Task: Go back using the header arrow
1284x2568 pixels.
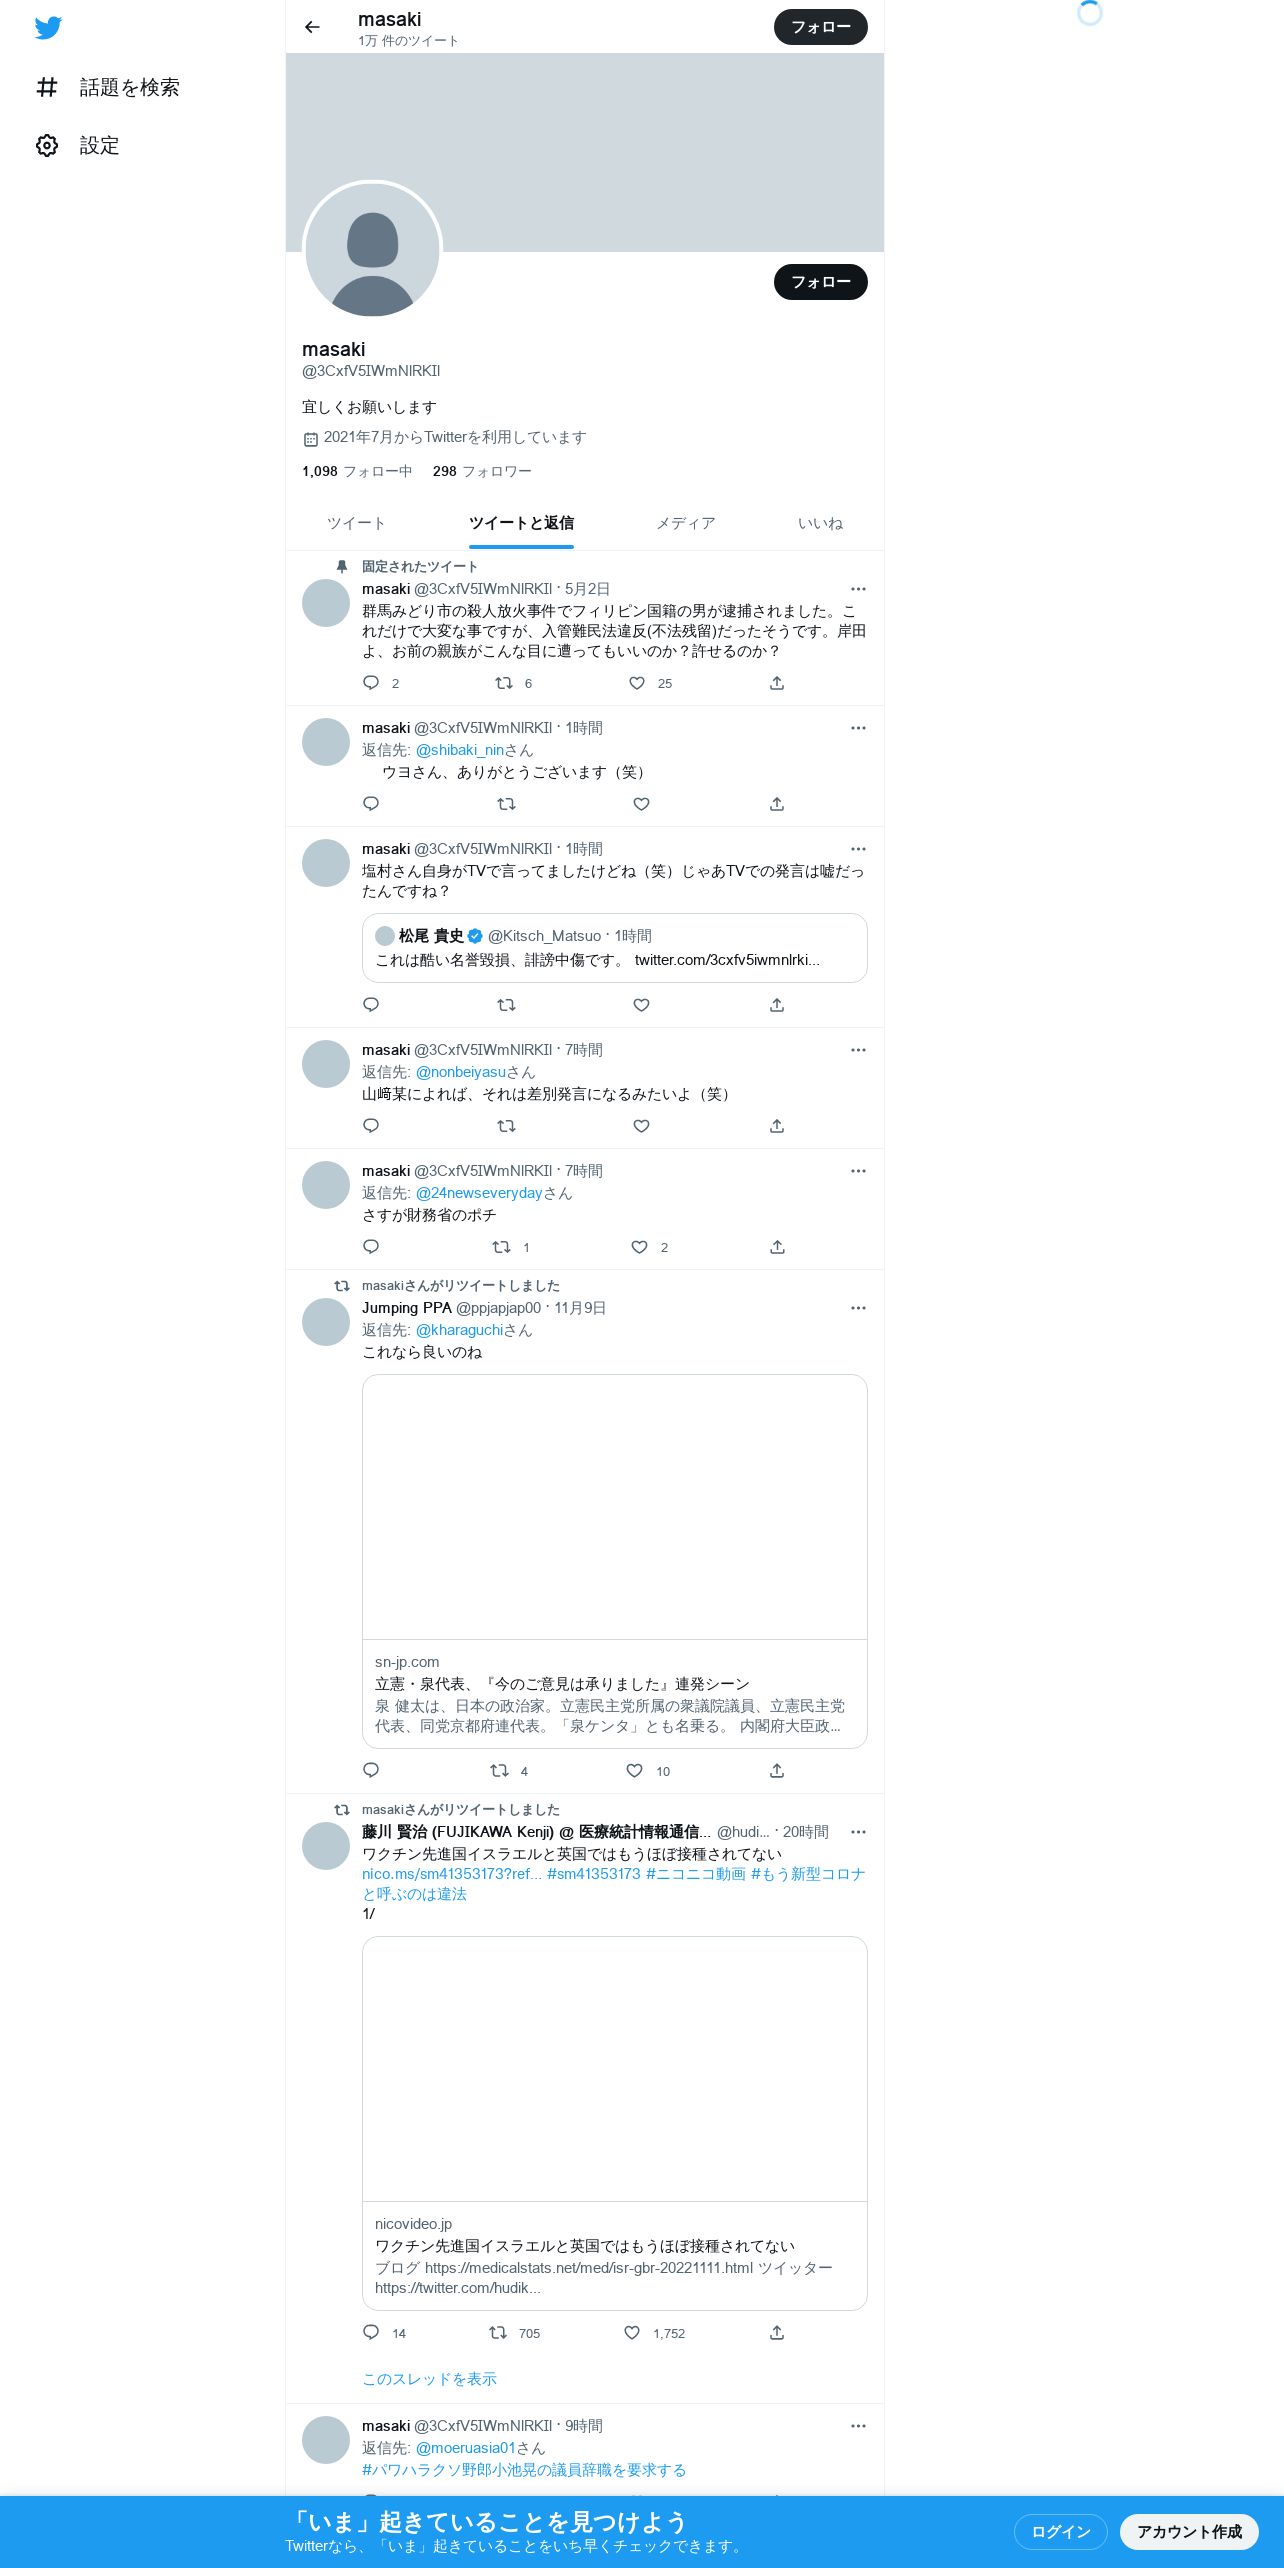Action: (x=313, y=27)
